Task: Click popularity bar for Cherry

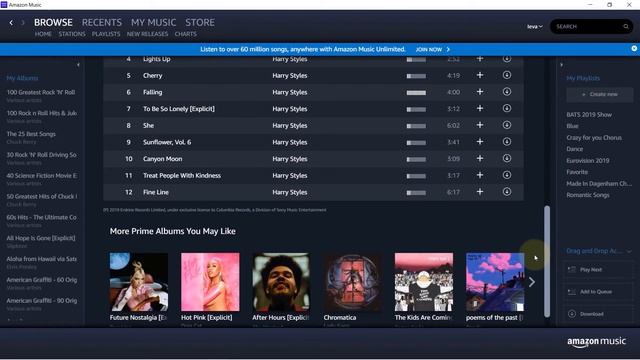Action: pyautogui.click(x=416, y=76)
